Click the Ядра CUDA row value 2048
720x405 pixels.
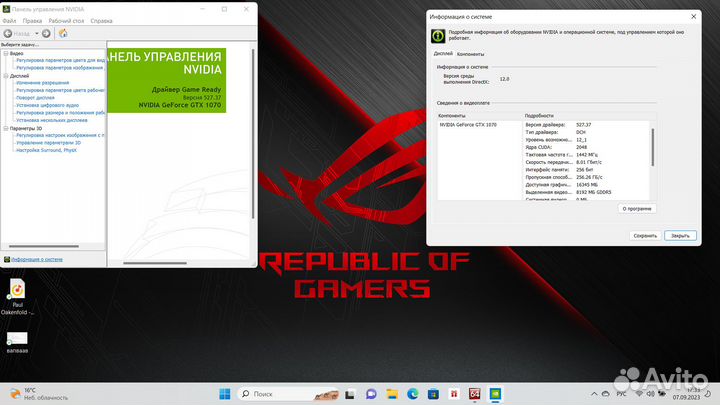pos(581,147)
